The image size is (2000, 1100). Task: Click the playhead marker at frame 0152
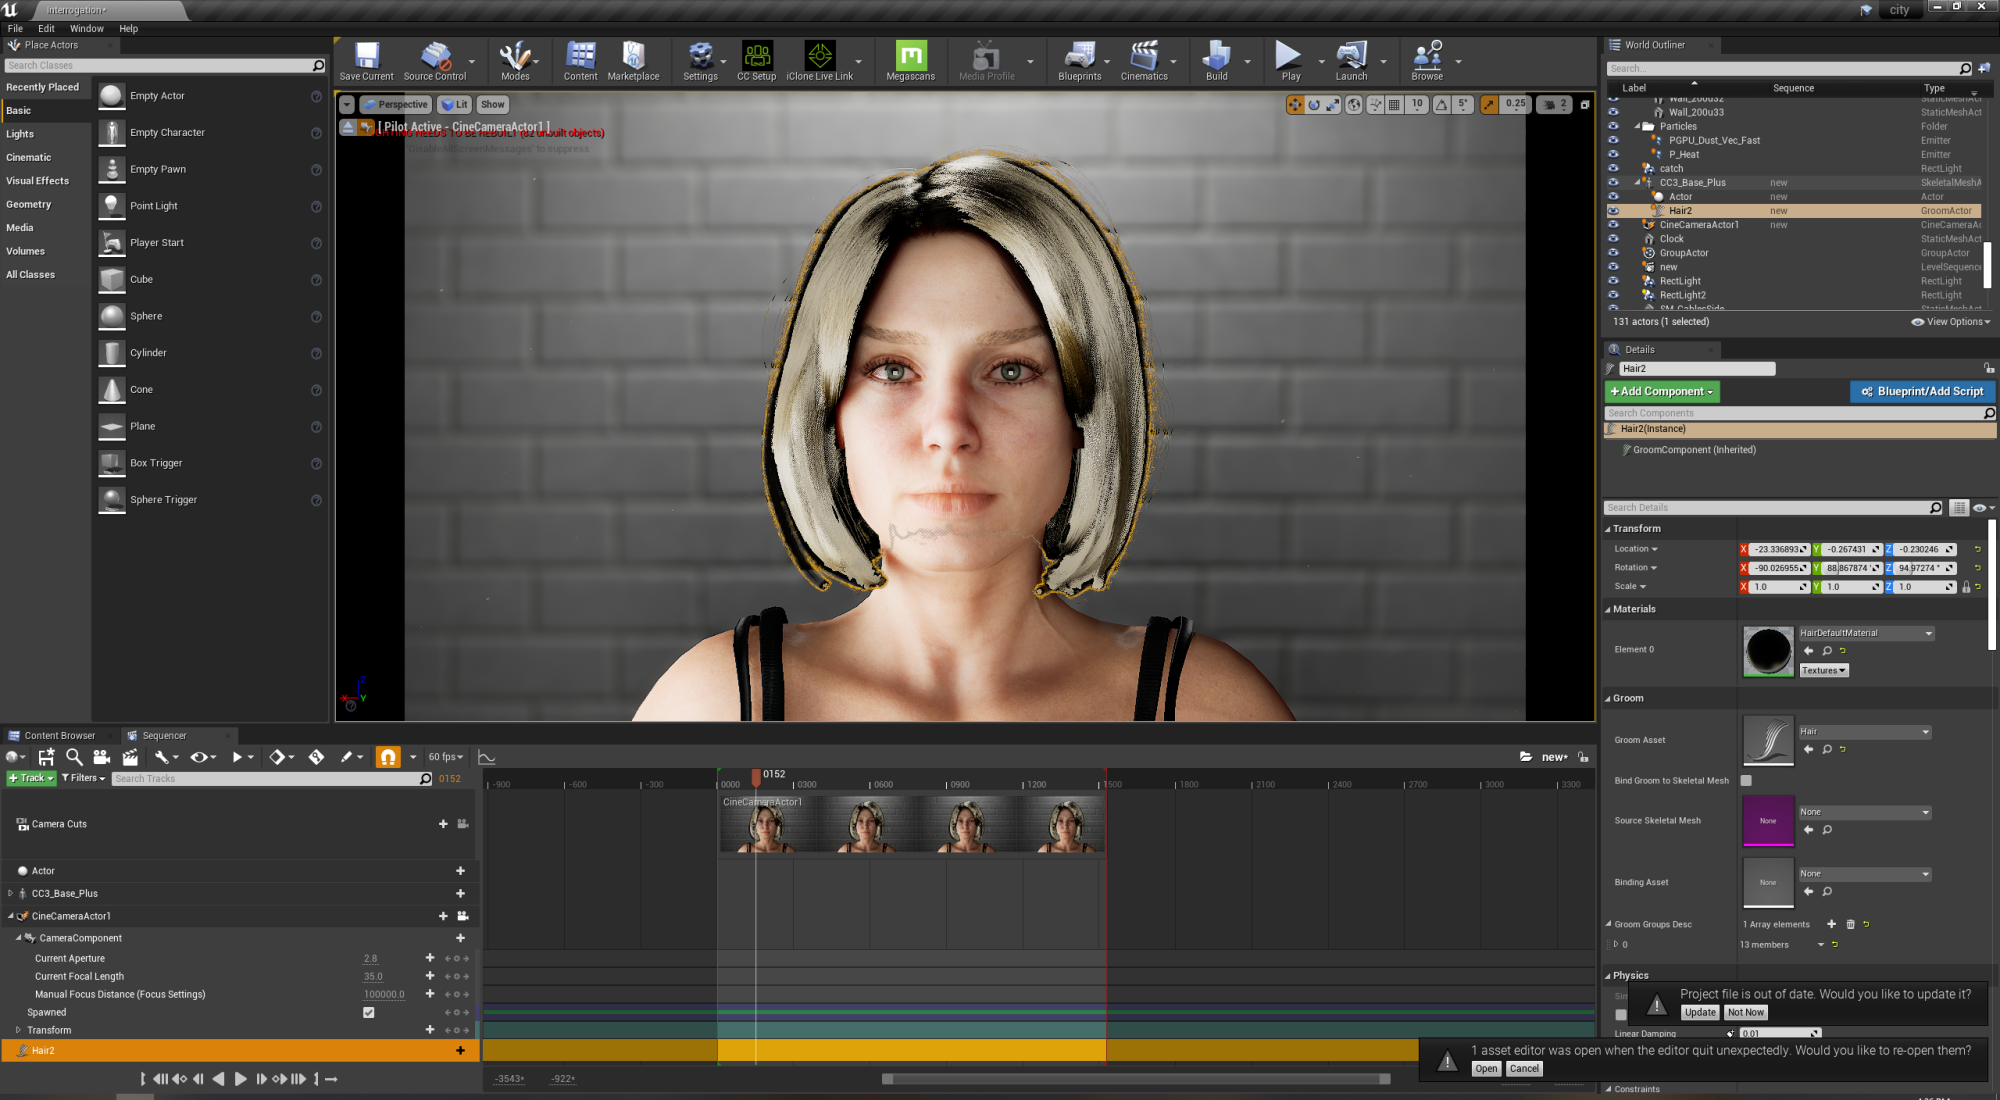click(x=756, y=776)
